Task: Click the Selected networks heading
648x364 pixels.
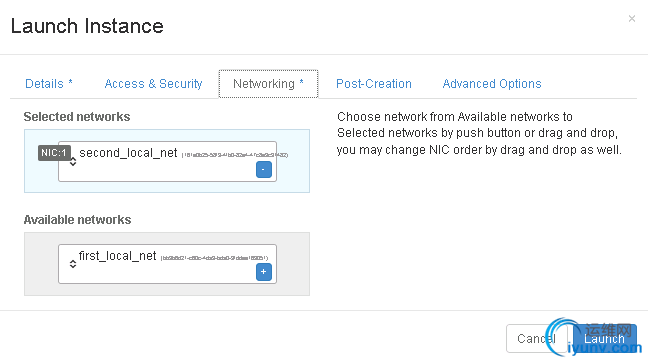Action: 77,117
